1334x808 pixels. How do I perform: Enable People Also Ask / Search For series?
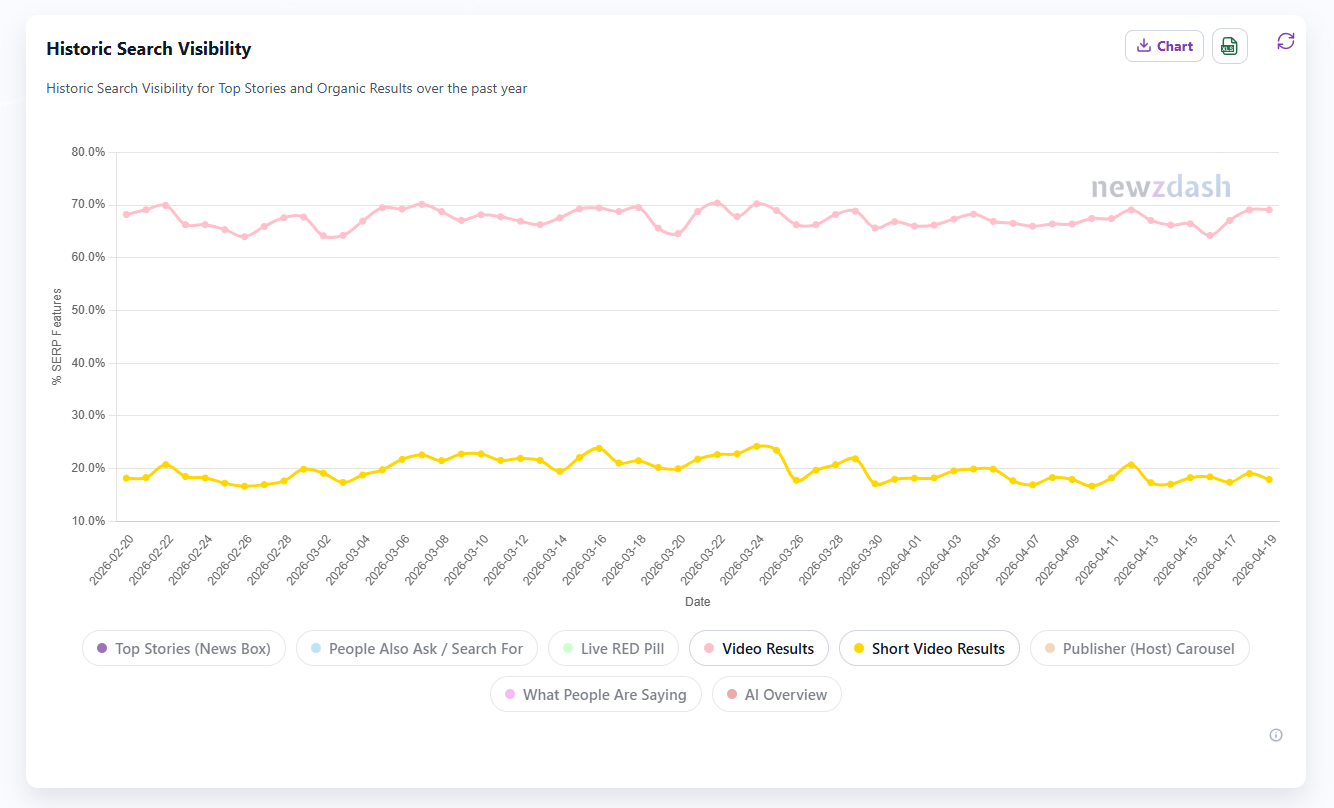click(416, 648)
